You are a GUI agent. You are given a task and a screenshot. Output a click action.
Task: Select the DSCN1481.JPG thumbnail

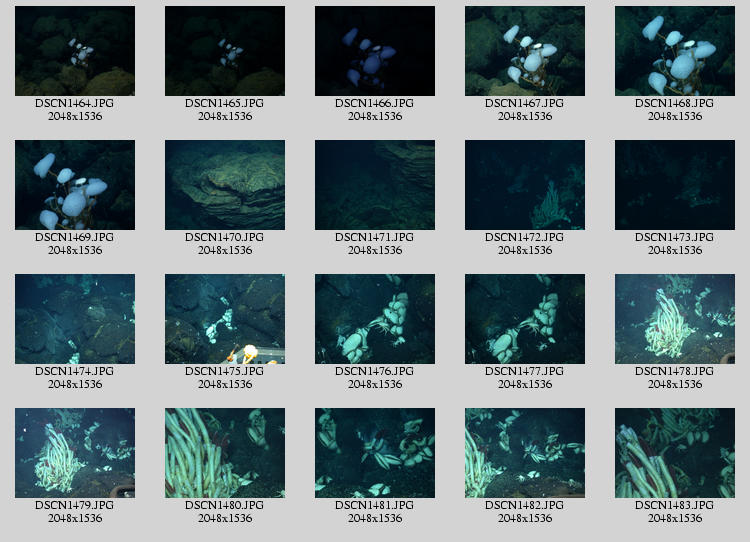click(x=375, y=453)
